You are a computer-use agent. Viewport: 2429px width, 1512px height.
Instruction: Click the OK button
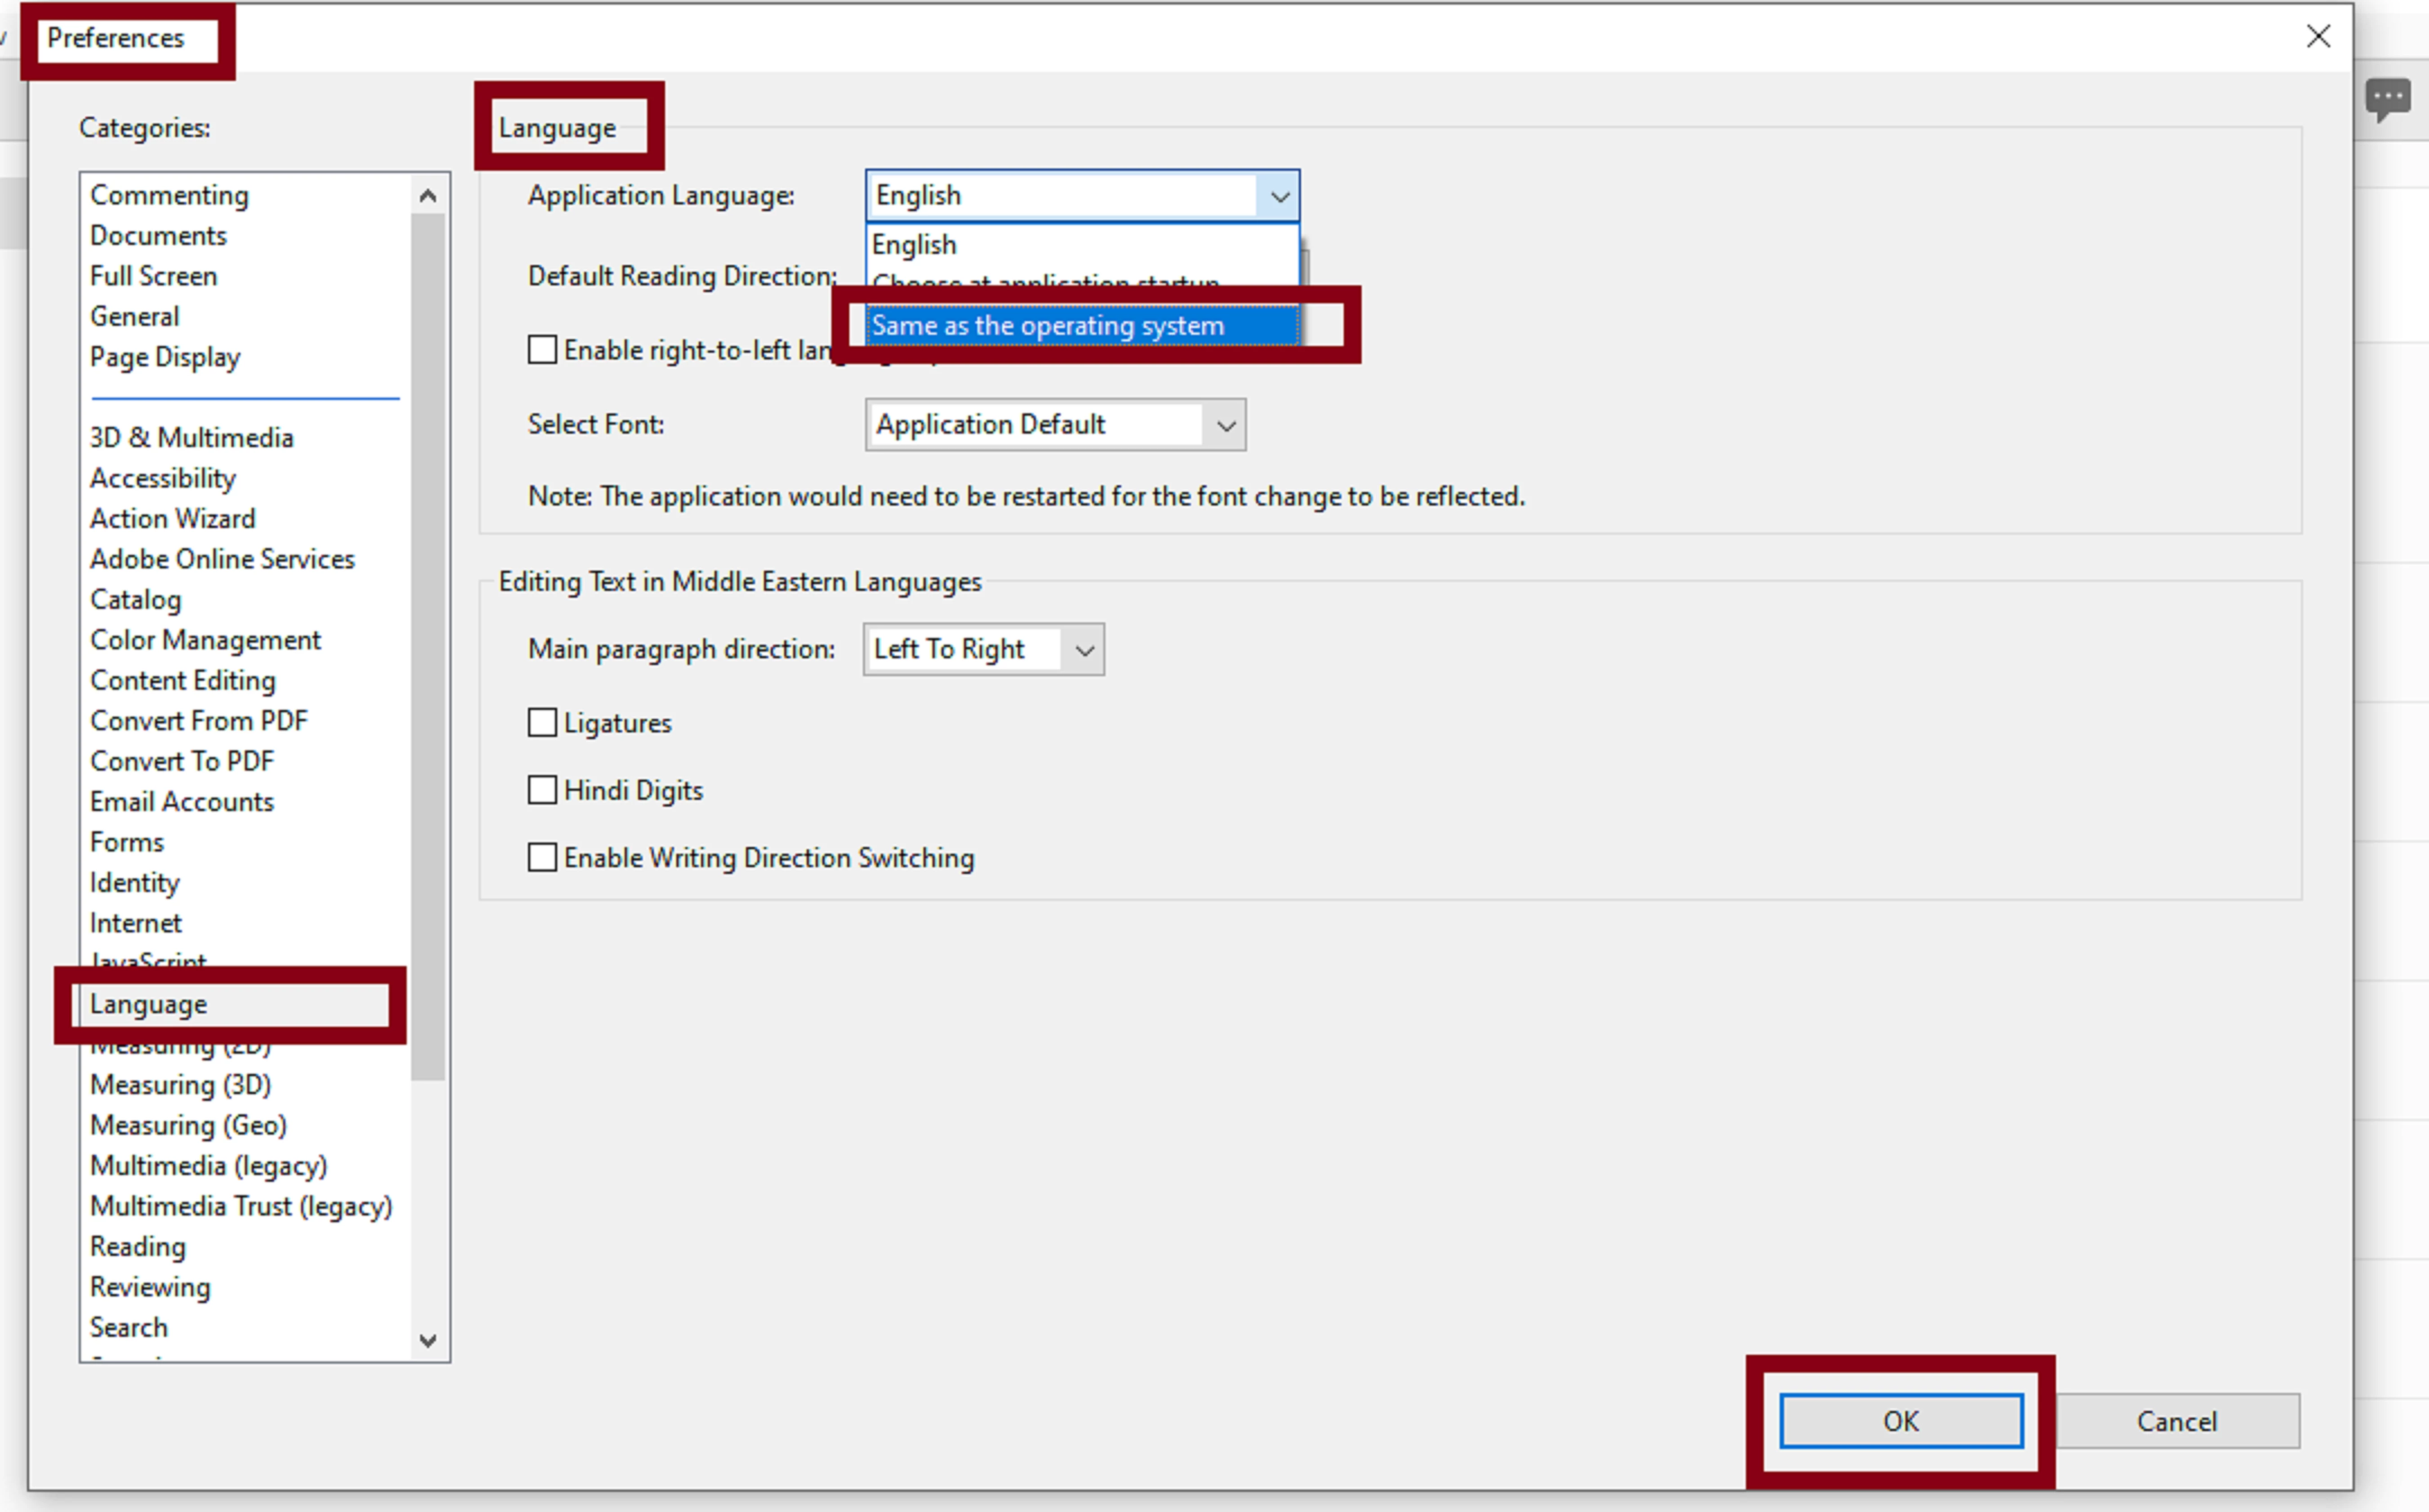tap(1900, 1421)
